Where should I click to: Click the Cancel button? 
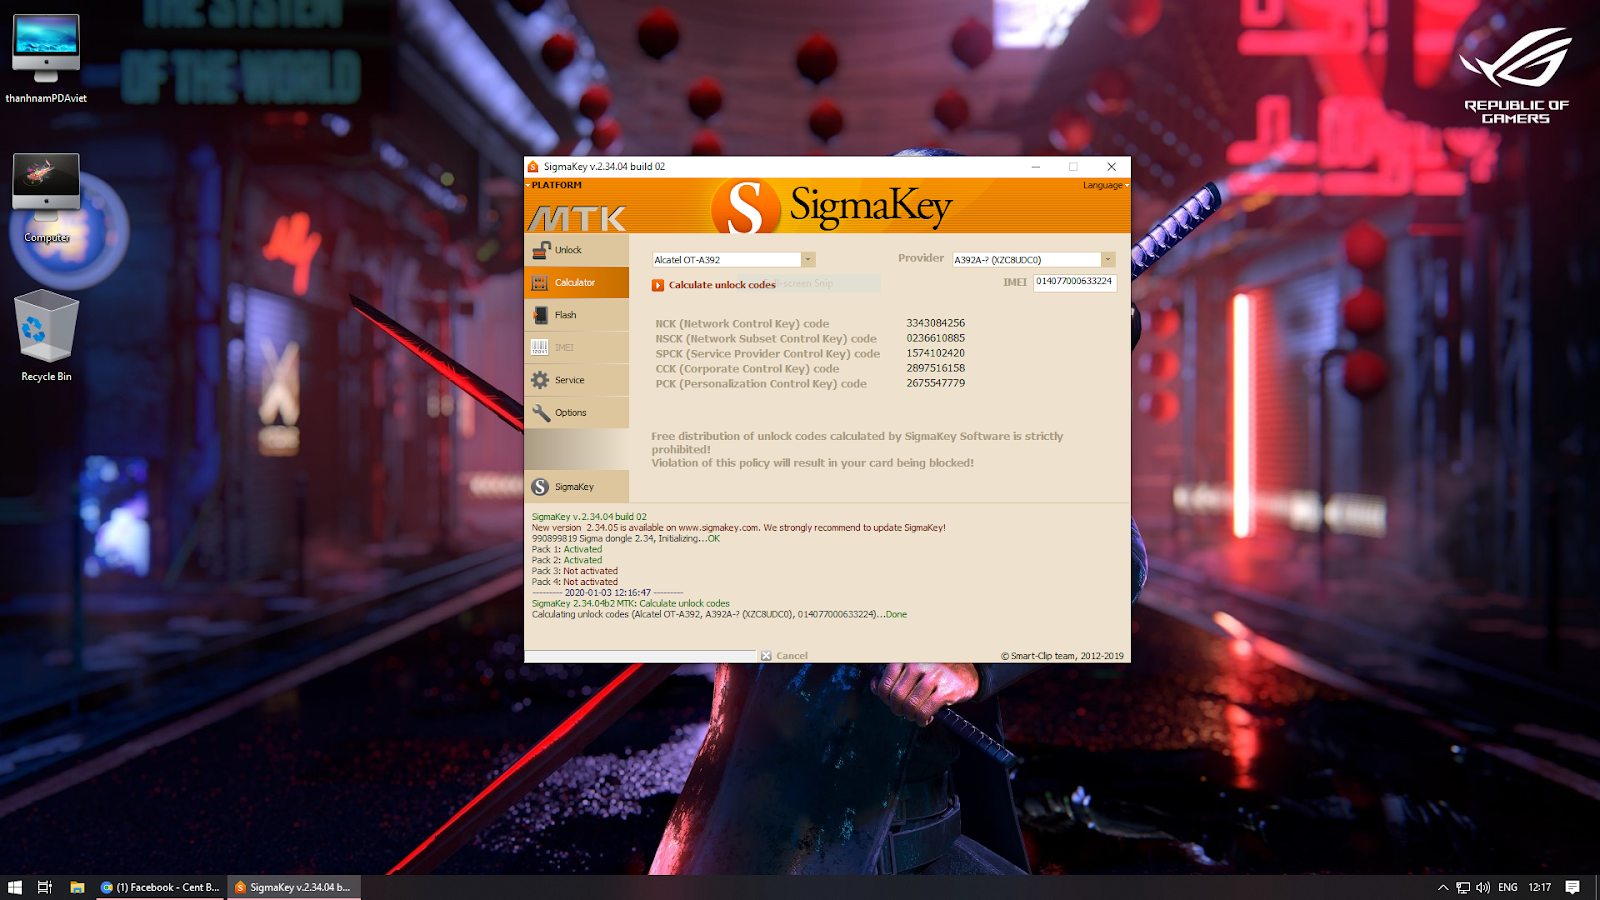(x=785, y=656)
